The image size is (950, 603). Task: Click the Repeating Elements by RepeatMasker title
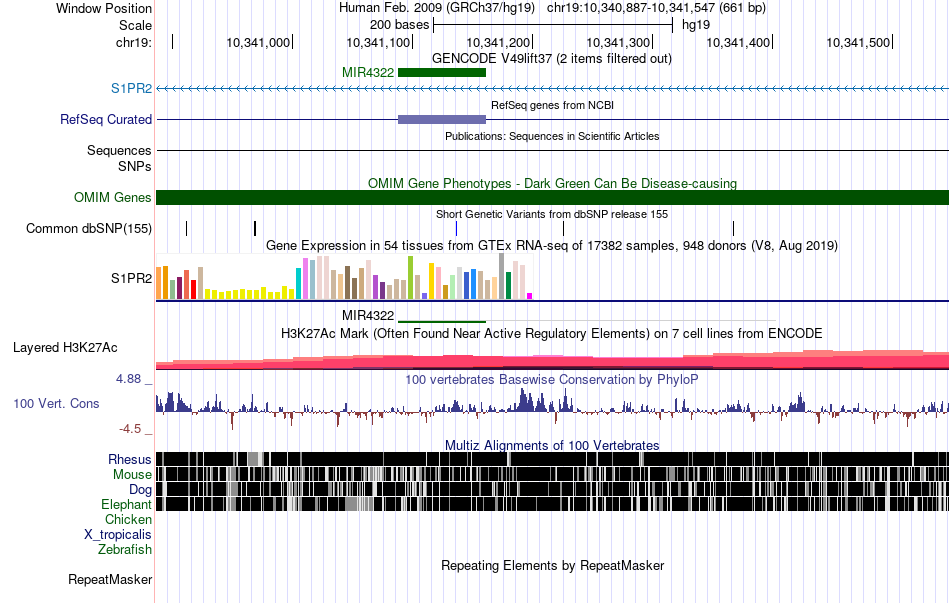(553, 565)
